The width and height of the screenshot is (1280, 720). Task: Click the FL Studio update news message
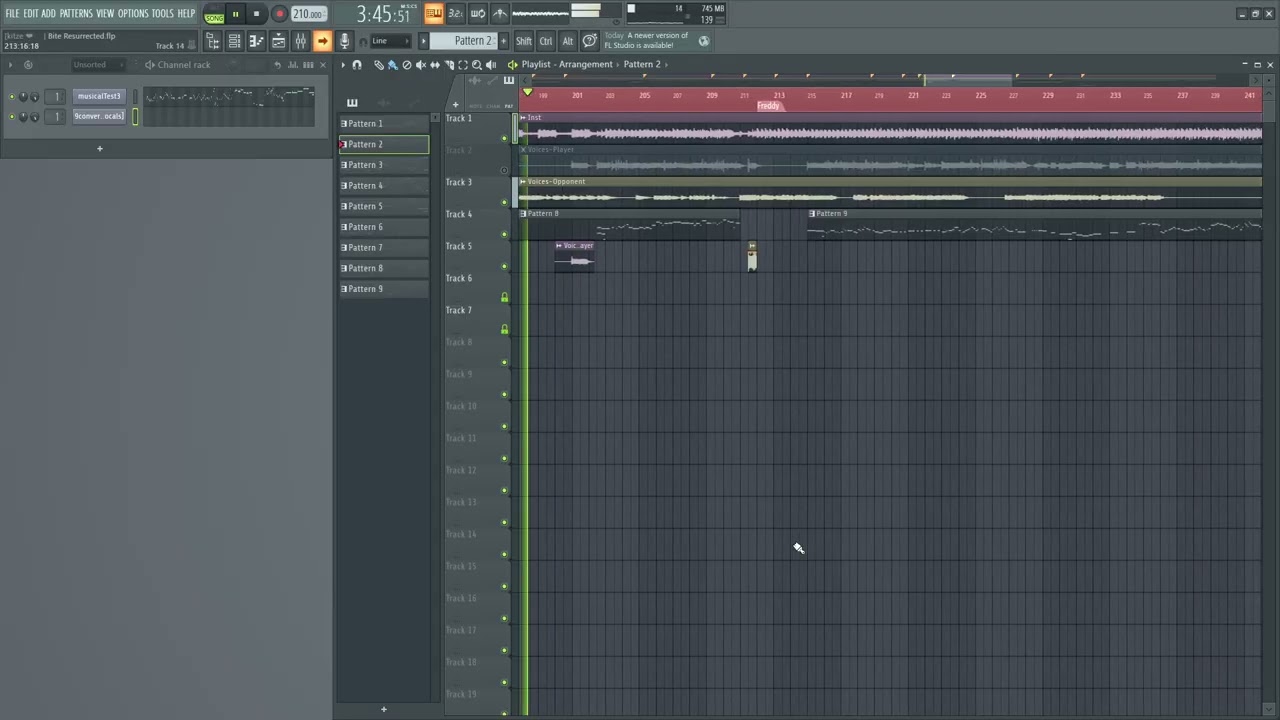657,40
